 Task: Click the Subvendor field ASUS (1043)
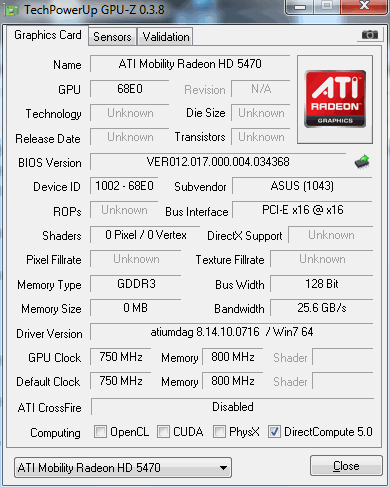[302, 186]
